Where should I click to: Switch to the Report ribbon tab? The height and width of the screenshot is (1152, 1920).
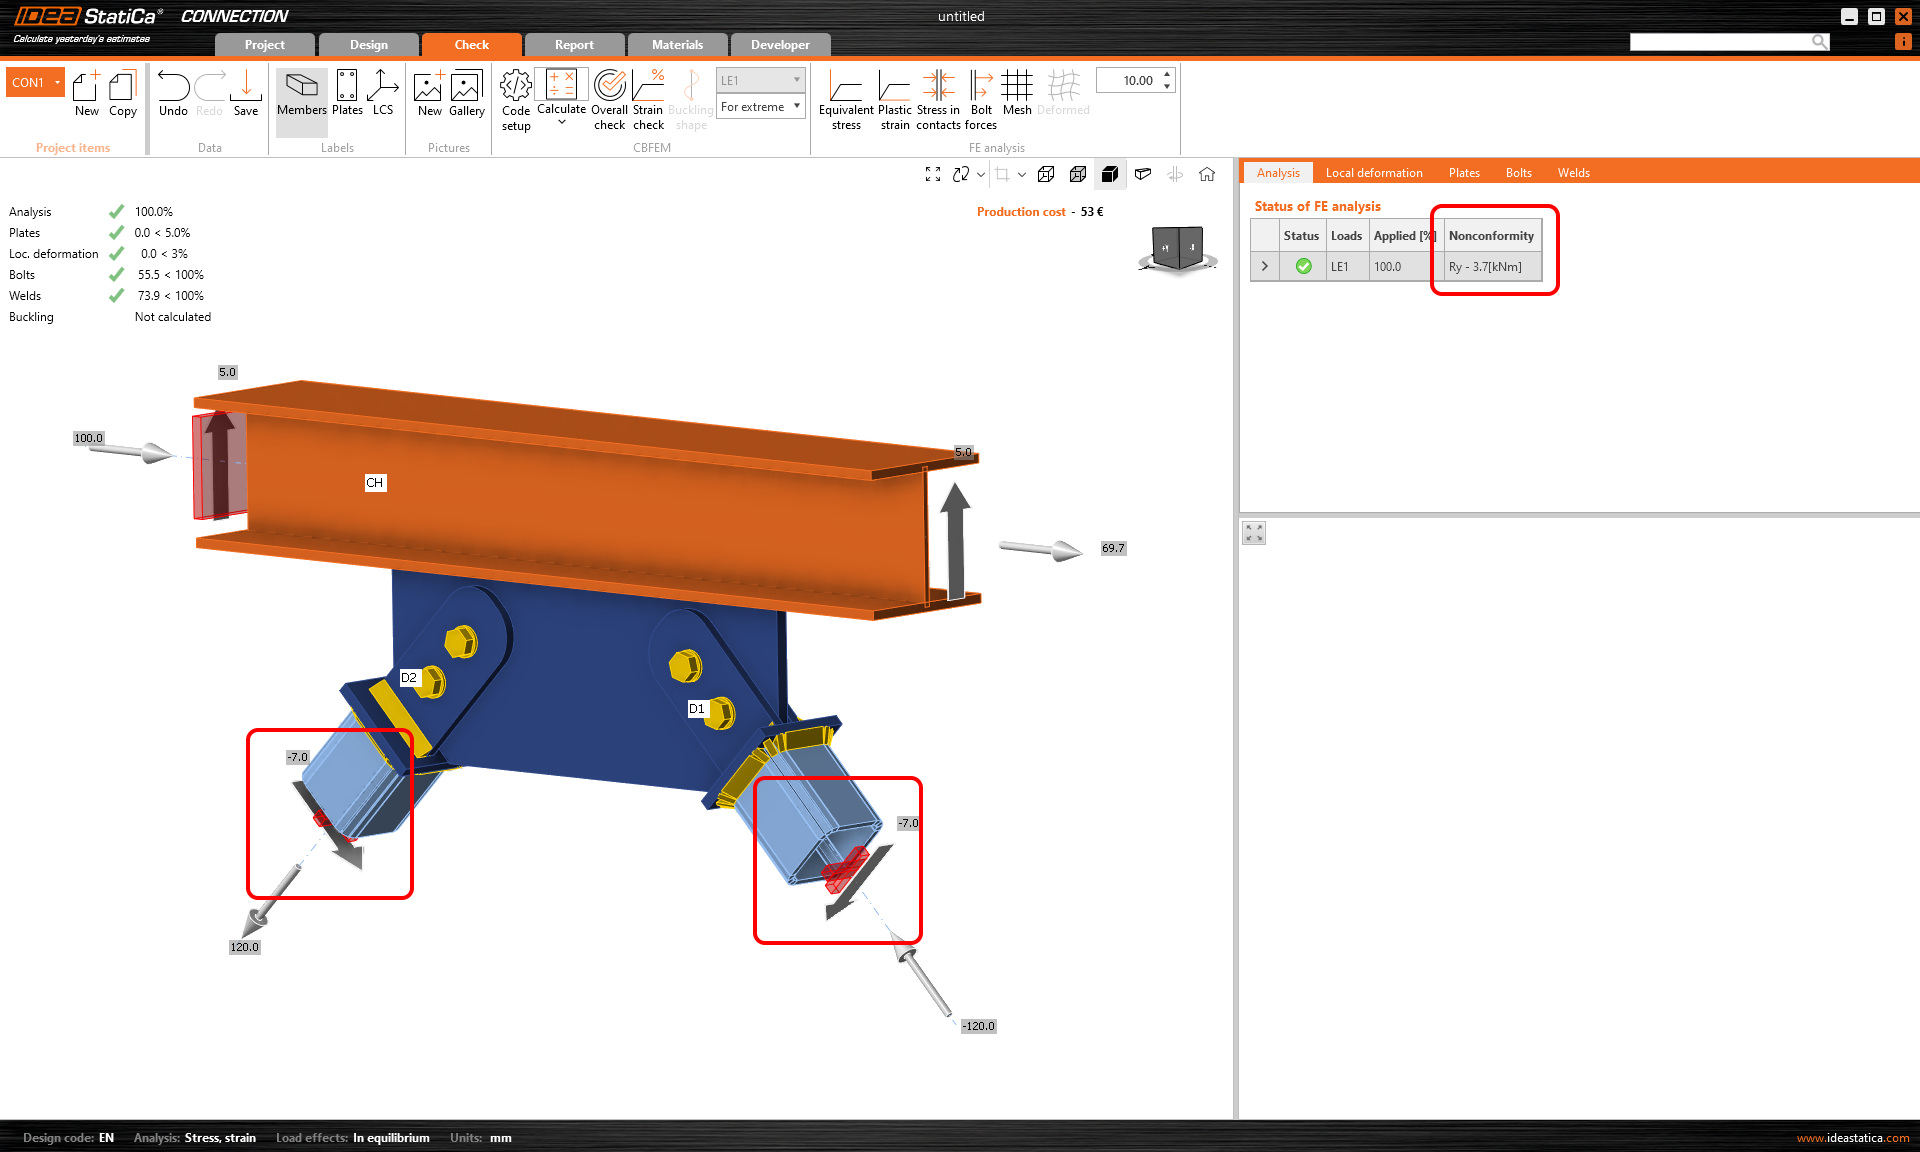574,45
